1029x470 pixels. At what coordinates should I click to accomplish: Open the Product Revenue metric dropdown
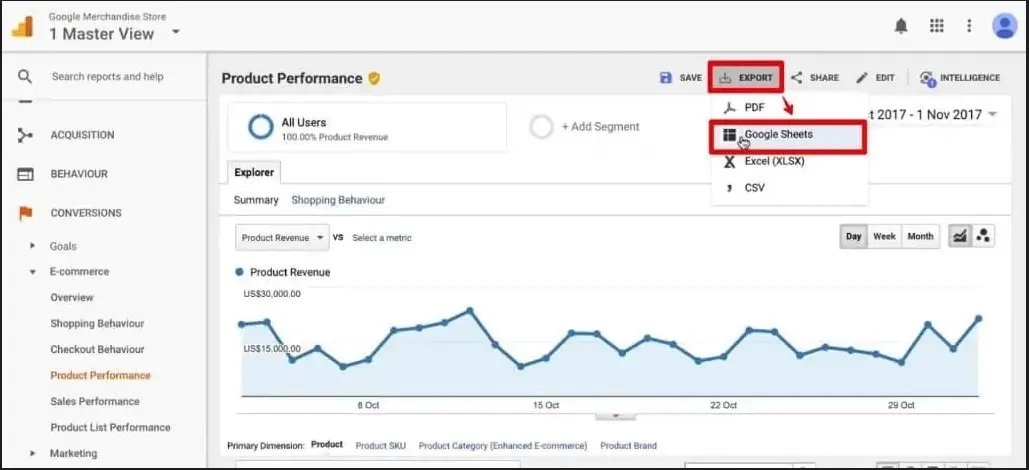click(x=282, y=238)
